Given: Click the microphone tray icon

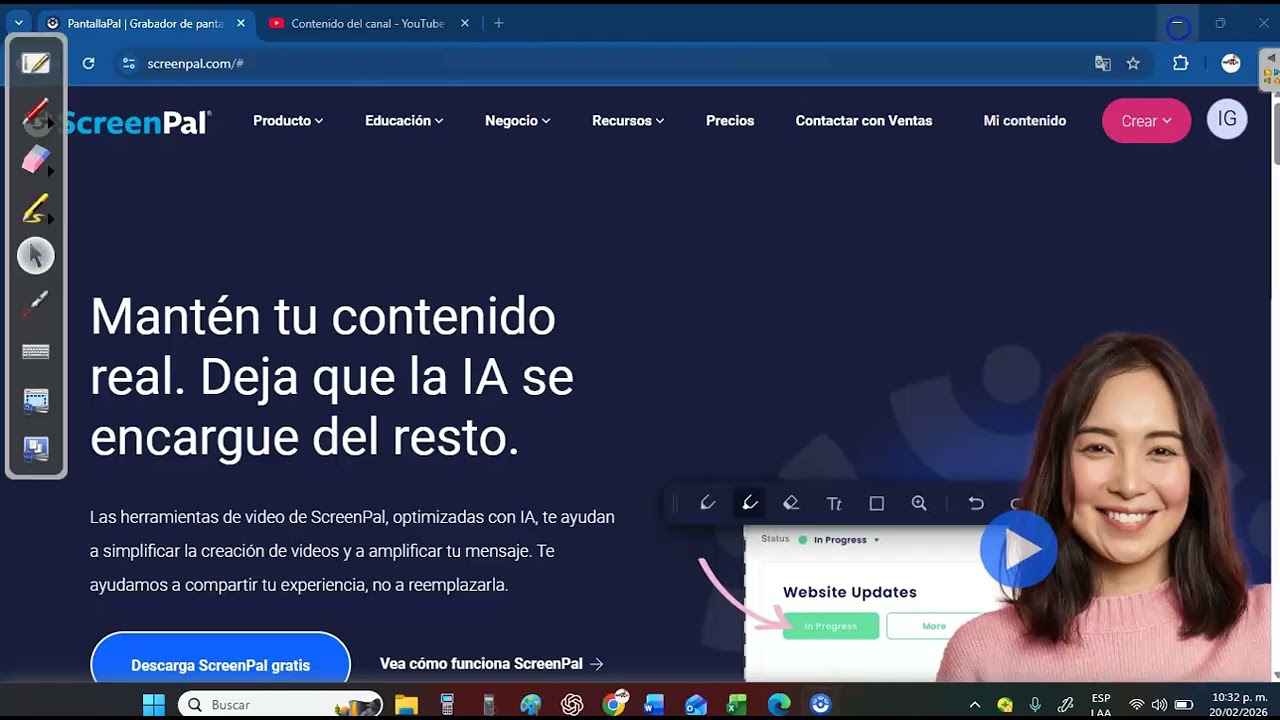Looking at the screenshot, I should click(x=1035, y=705).
